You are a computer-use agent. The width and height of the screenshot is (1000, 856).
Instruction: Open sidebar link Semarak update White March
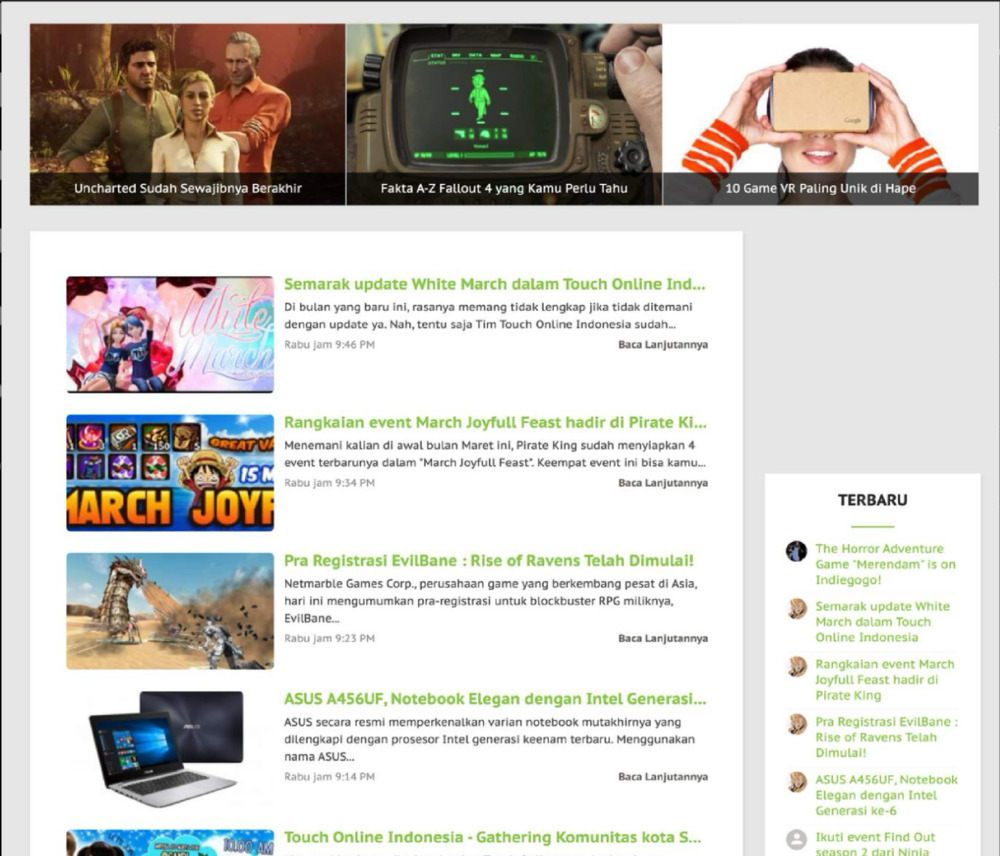point(883,622)
